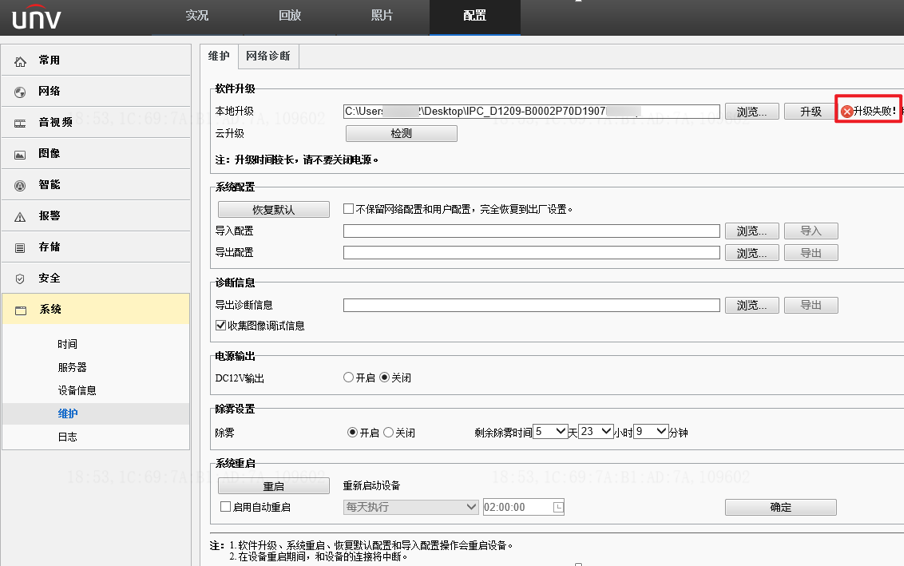The image size is (904, 566).
Task: Uncheck 收集图像调试信息
Action: pos(220,325)
